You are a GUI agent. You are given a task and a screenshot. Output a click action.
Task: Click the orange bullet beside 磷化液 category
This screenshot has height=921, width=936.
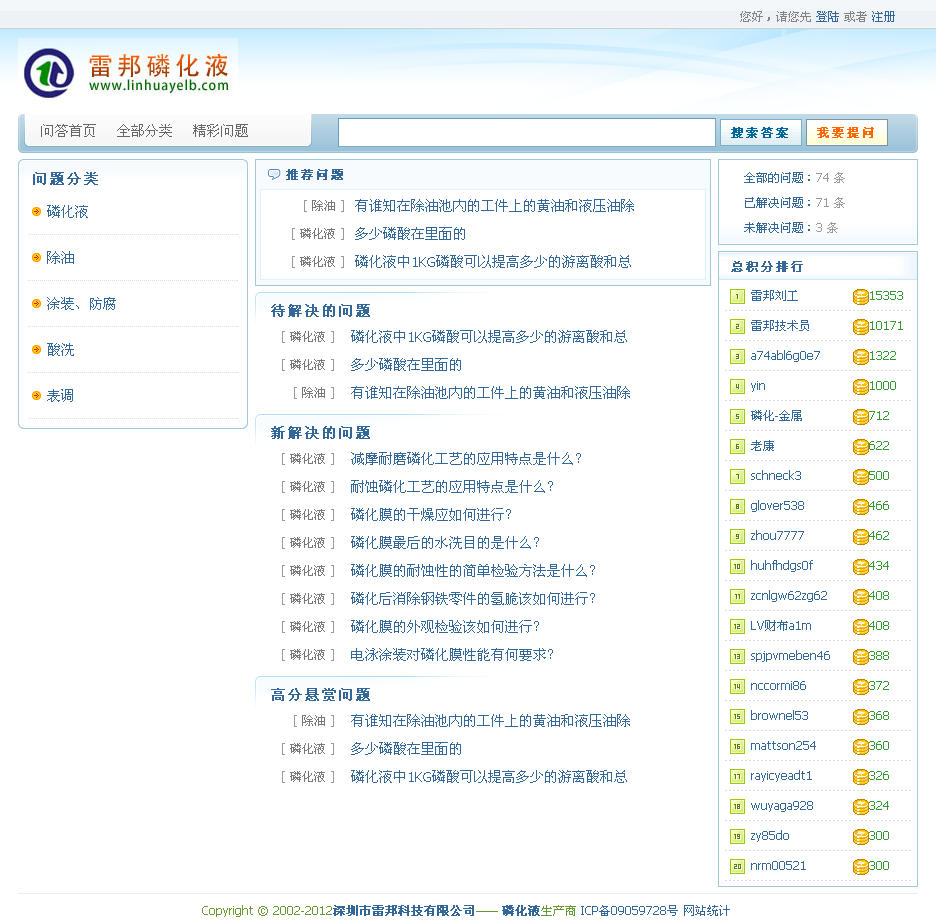pos(37,212)
